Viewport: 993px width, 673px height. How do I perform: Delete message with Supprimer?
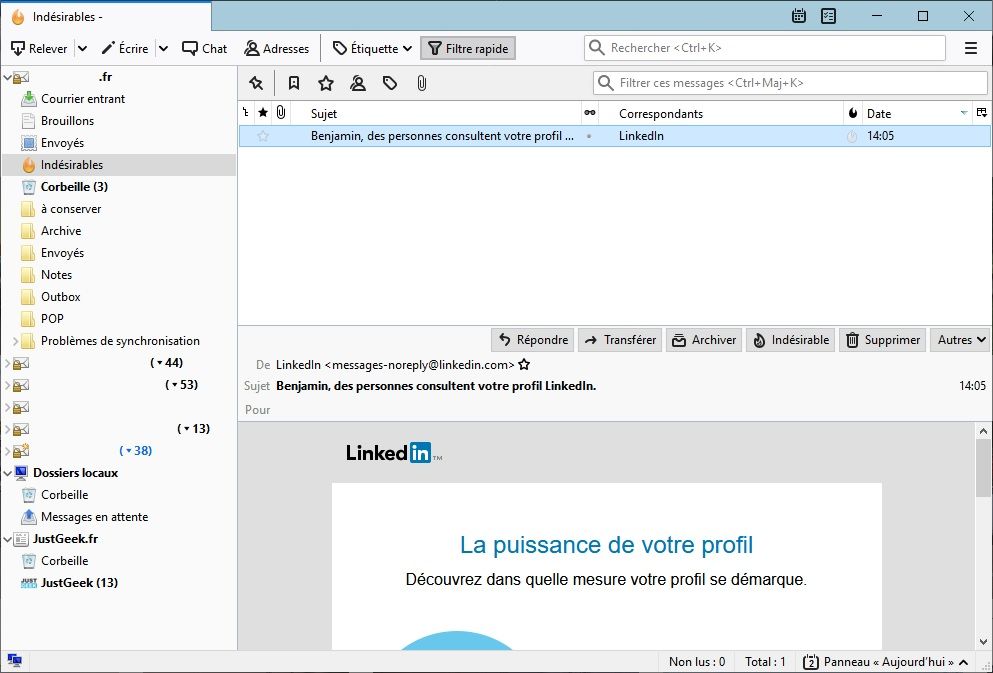[883, 340]
